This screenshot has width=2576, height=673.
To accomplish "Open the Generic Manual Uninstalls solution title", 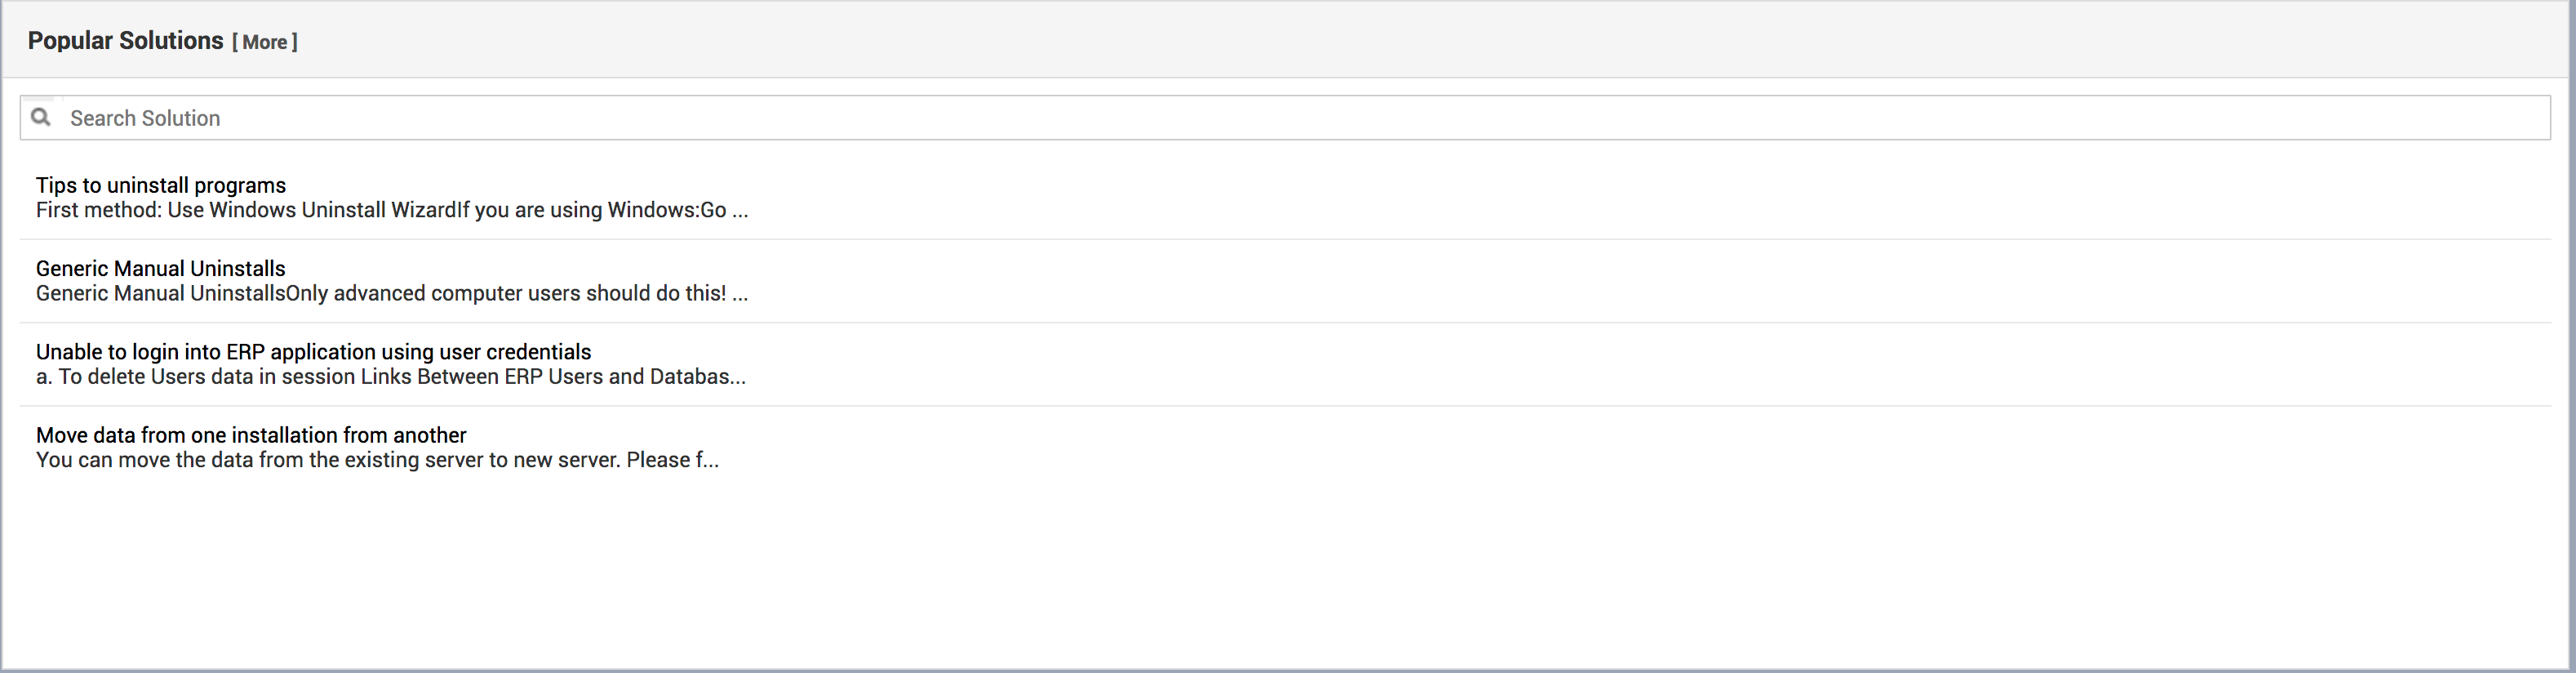I will 161,268.
